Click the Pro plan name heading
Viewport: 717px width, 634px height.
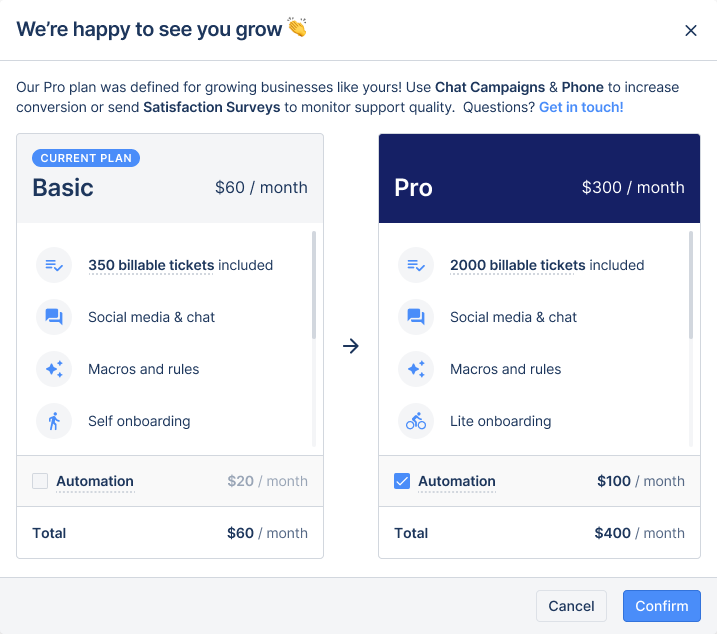coord(413,188)
